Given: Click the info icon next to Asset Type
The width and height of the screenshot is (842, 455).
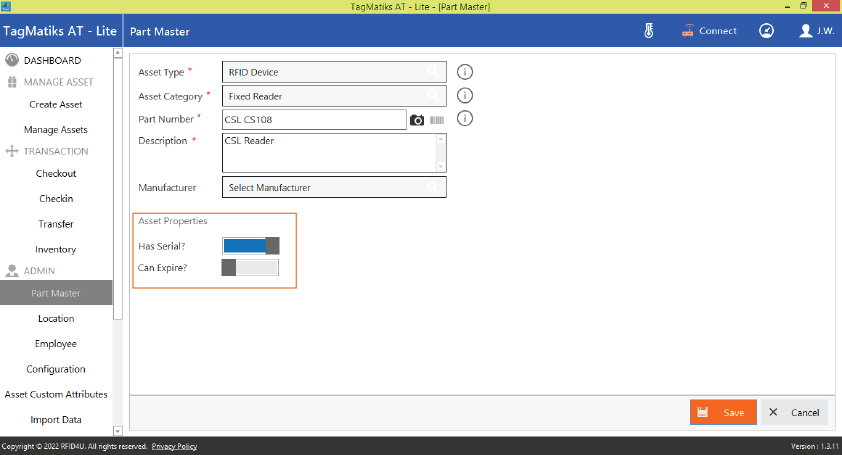Looking at the screenshot, I should coord(464,72).
